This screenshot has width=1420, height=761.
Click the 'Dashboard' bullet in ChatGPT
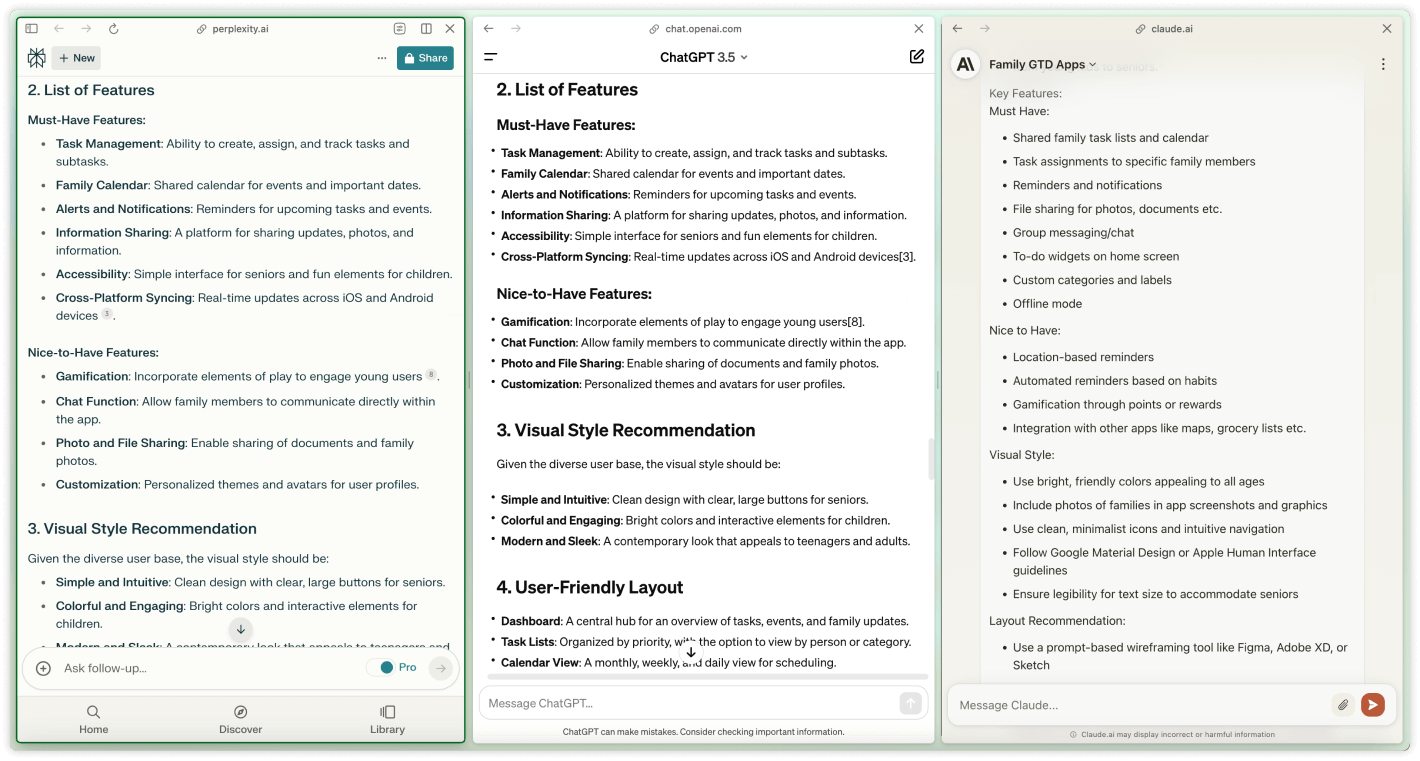pos(704,621)
